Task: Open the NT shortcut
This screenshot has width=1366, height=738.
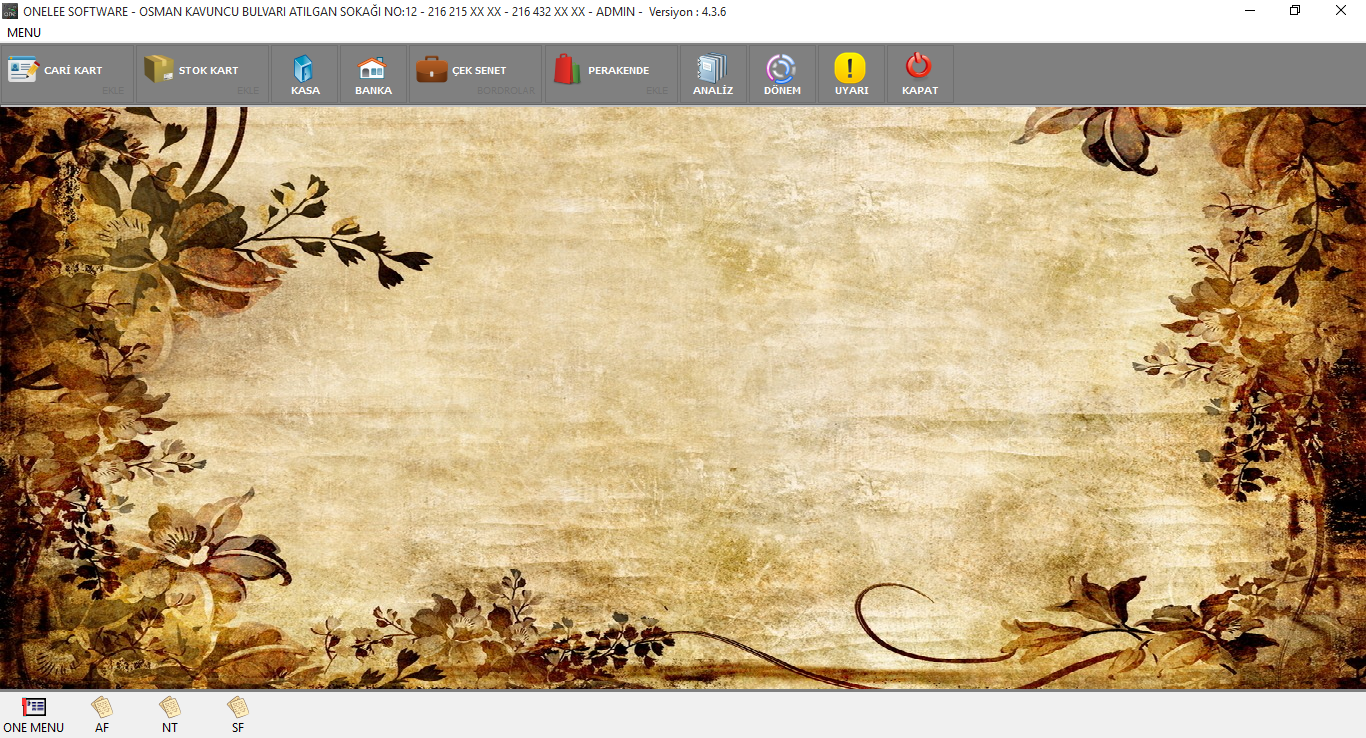Action: pos(170,715)
